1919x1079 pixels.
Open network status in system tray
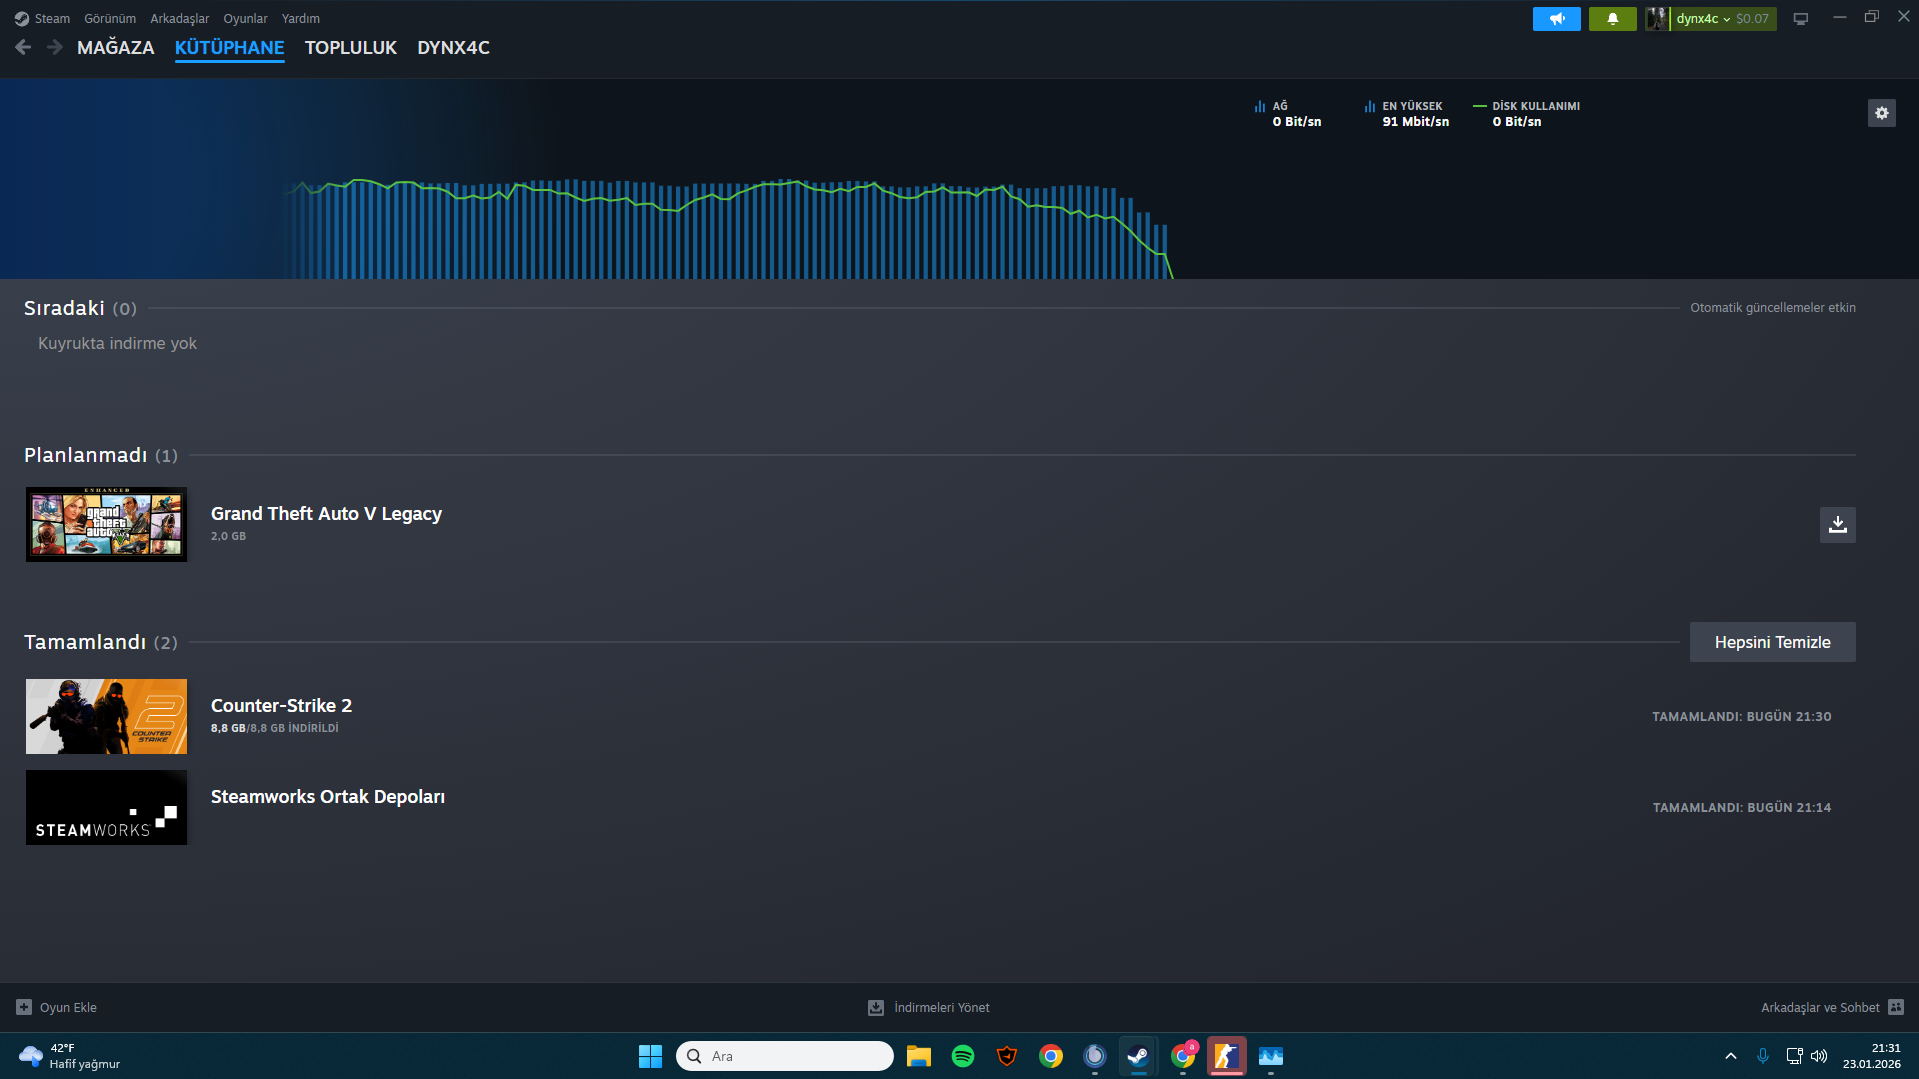click(1794, 1056)
